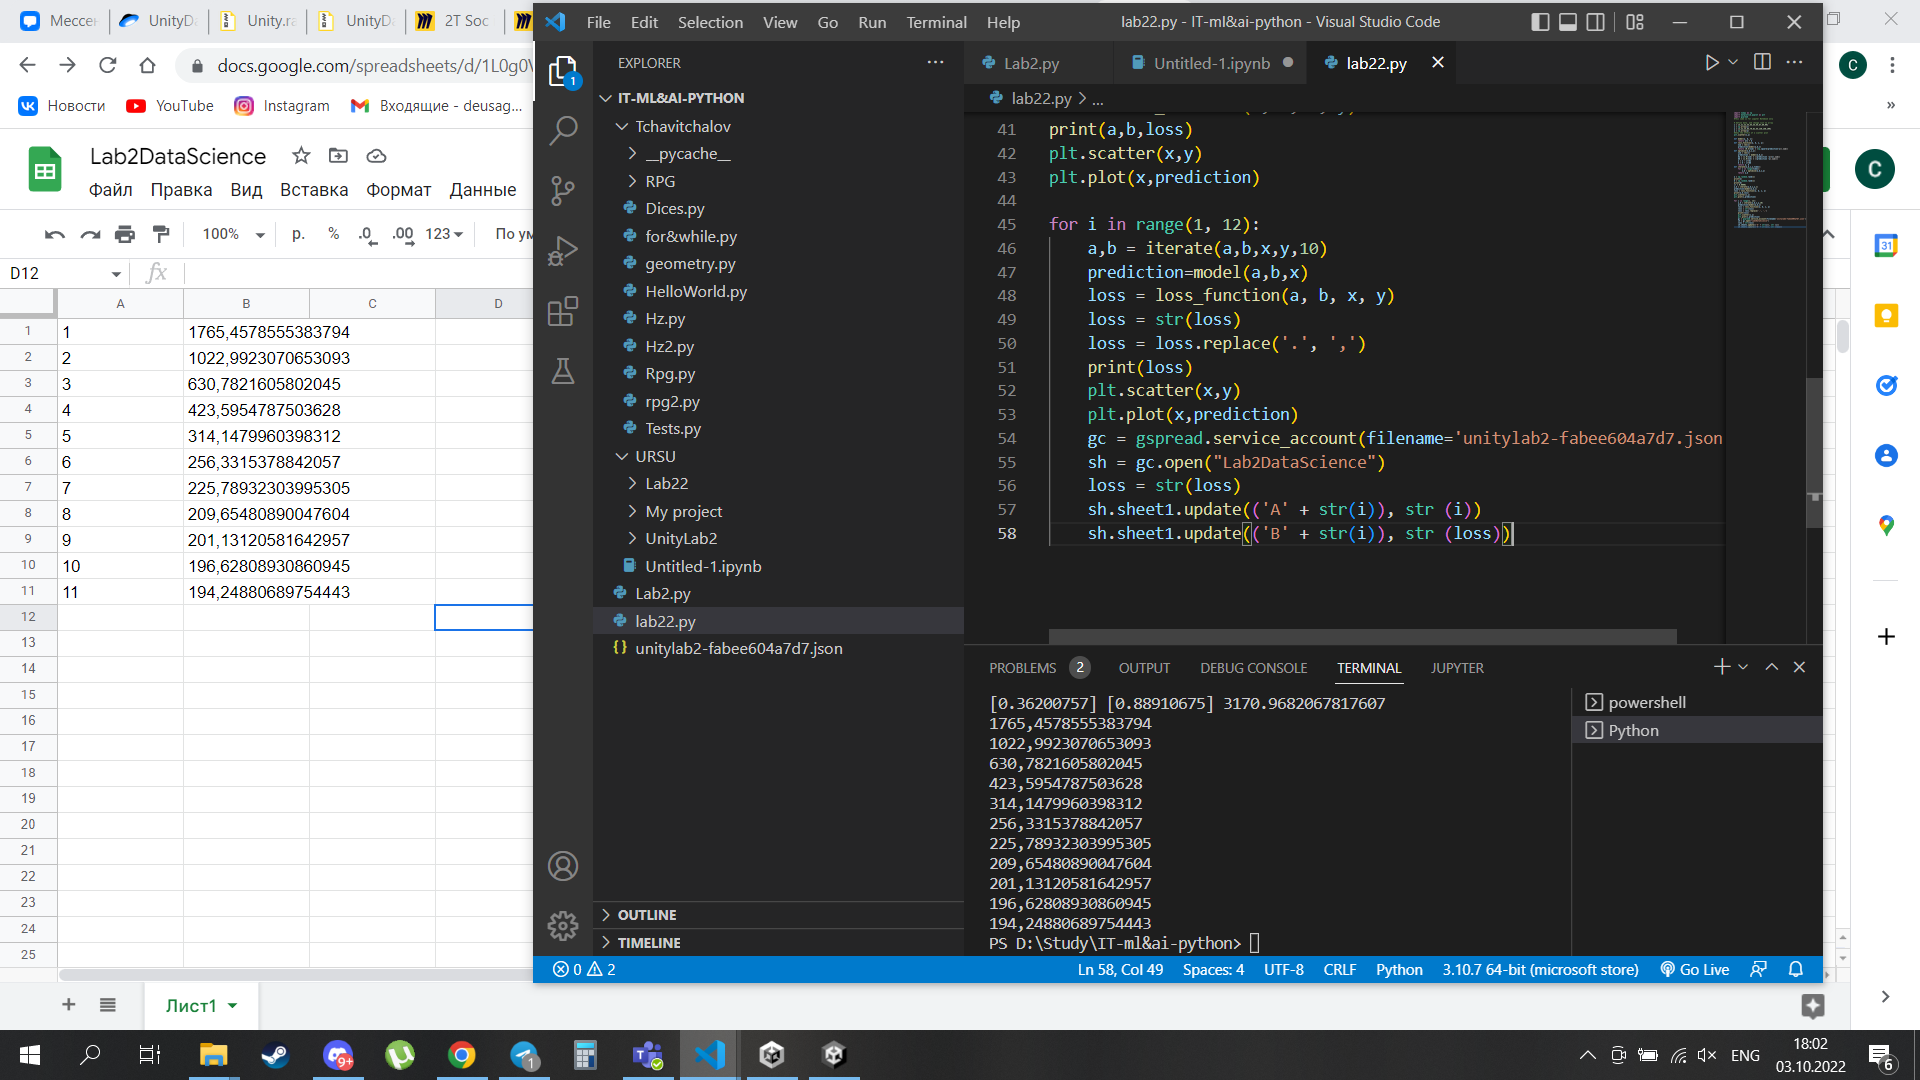Click the editor horizontal scrollbar
The width and height of the screenshot is (1920, 1080).
1362,637
